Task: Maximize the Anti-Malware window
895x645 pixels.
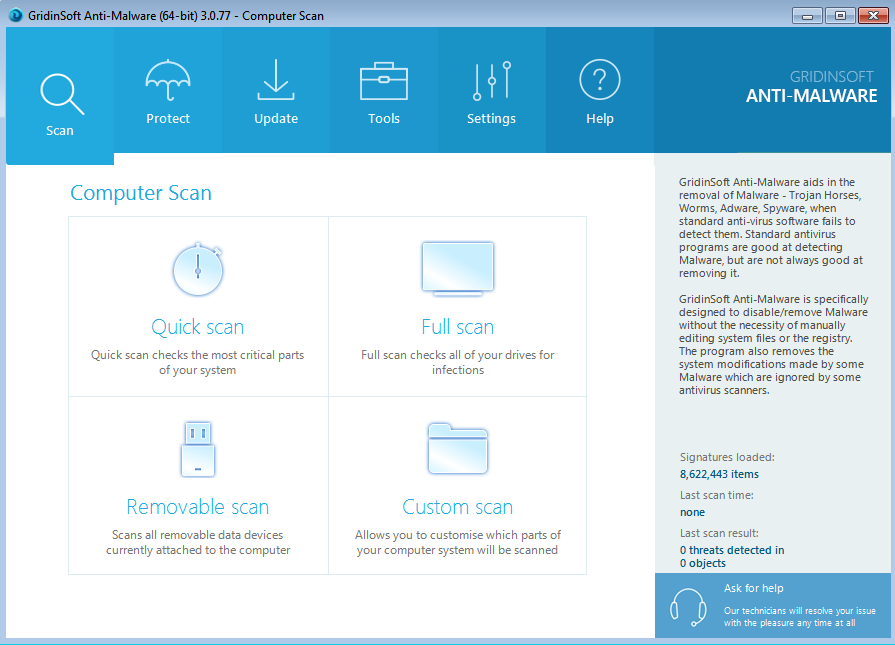Action: tap(839, 15)
